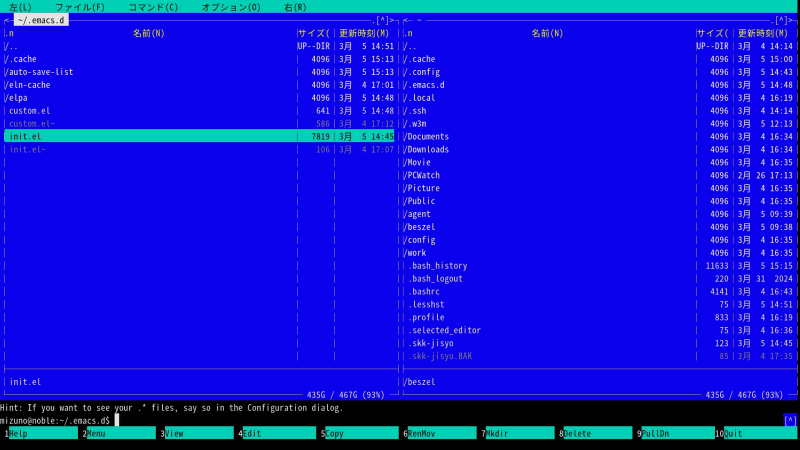
Task: Open the オプション(O) menu
Action: [x=231, y=7]
